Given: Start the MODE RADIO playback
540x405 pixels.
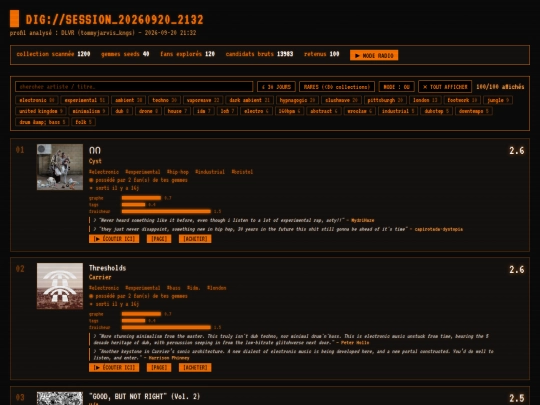Looking at the screenshot, I should (374, 55).
